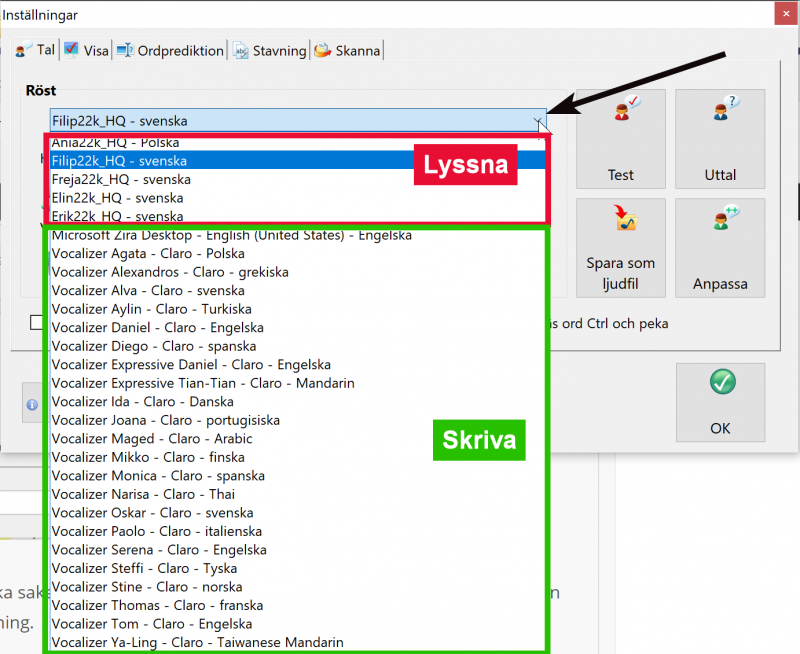800x654 pixels.
Task: Select Vocalizer Agata - Claro - Polska
Action: click(x=297, y=254)
